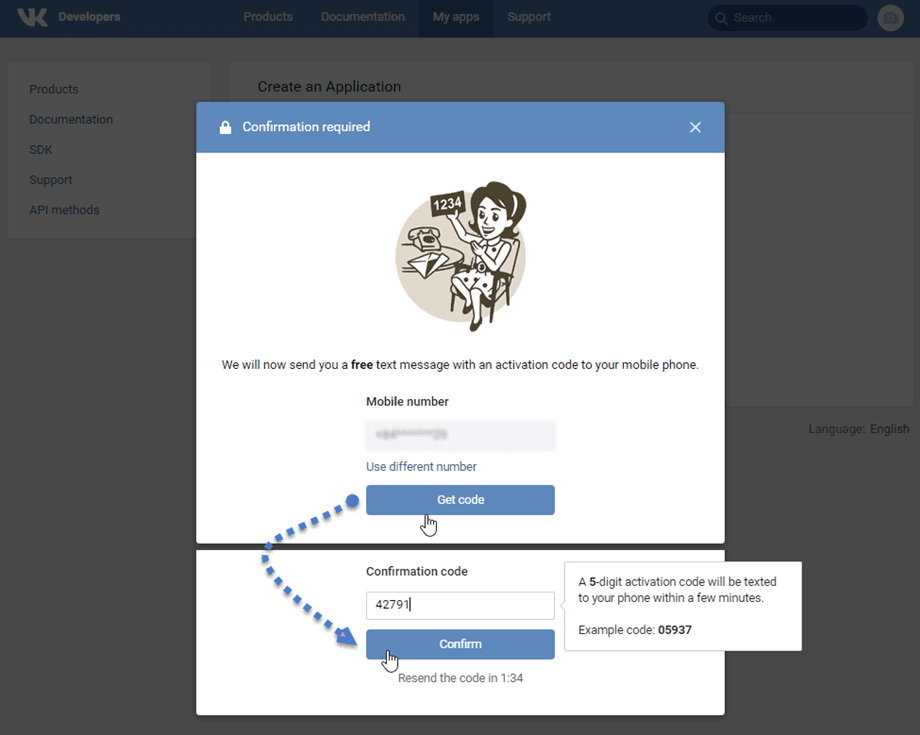The height and width of the screenshot is (735, 920).
Task: Open SDK in the left sidebar
Action: [41, 150]
